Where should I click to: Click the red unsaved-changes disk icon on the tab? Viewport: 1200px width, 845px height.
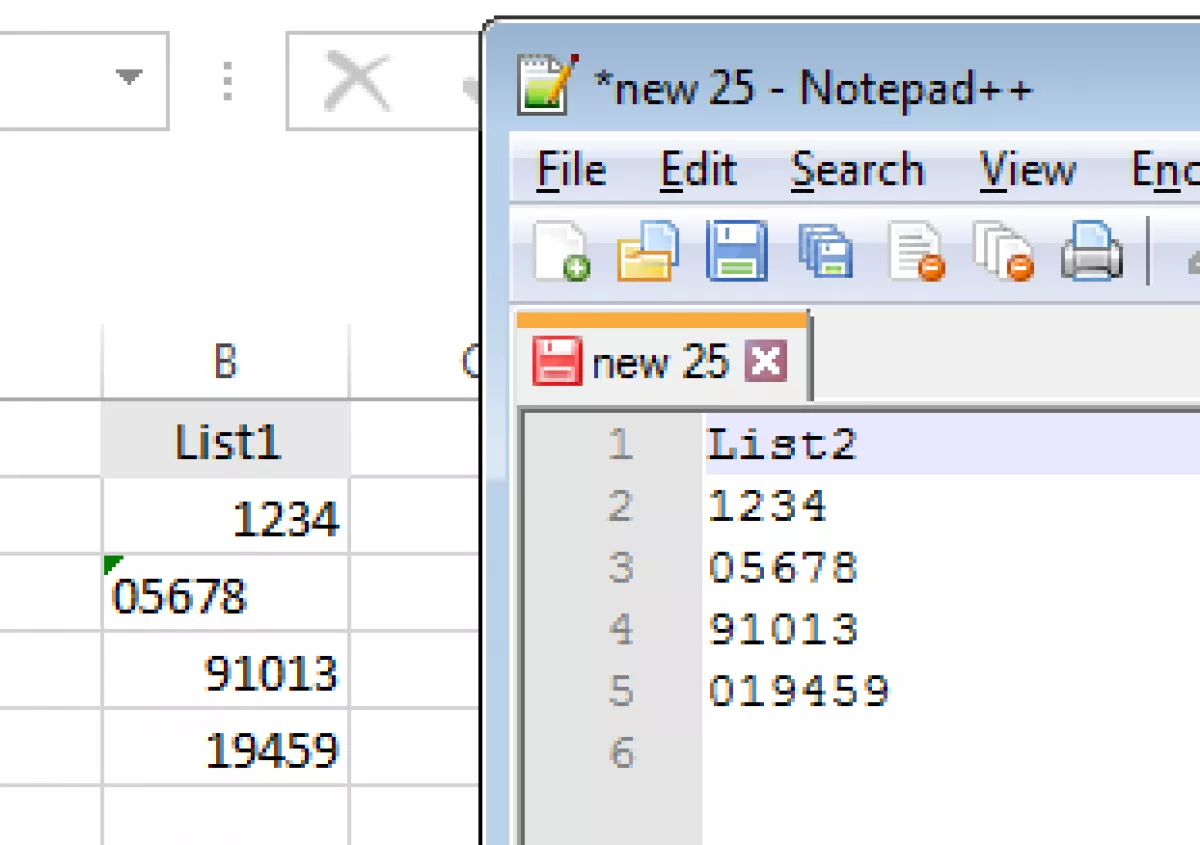click(x=559, y=362)
